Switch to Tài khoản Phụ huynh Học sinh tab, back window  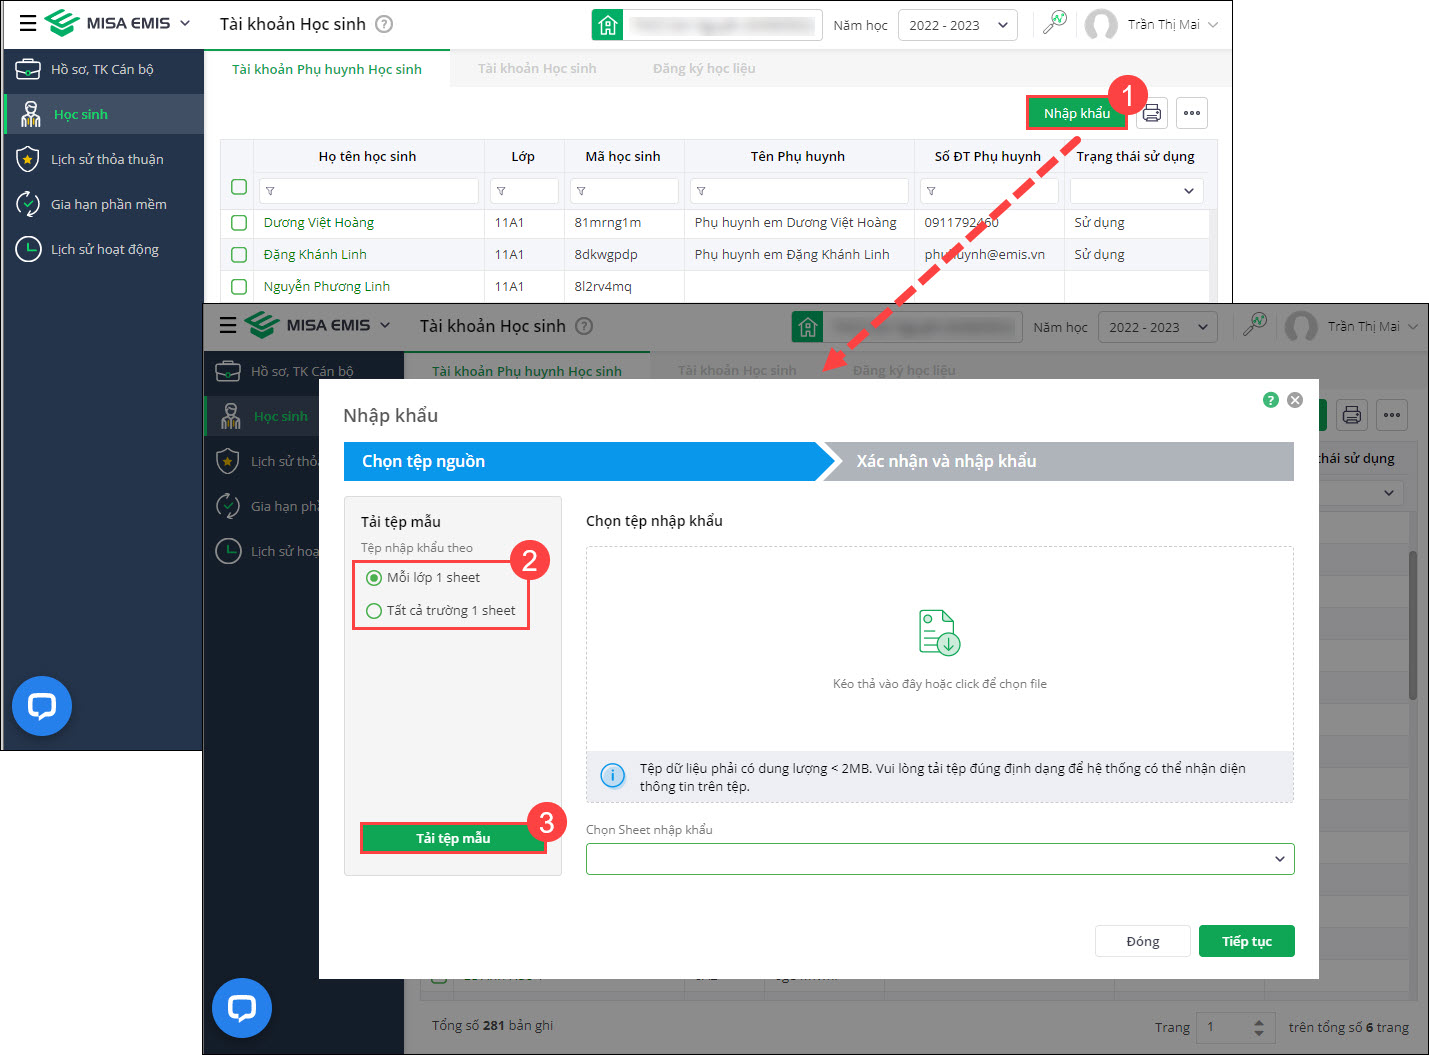(x=327, y=69)
